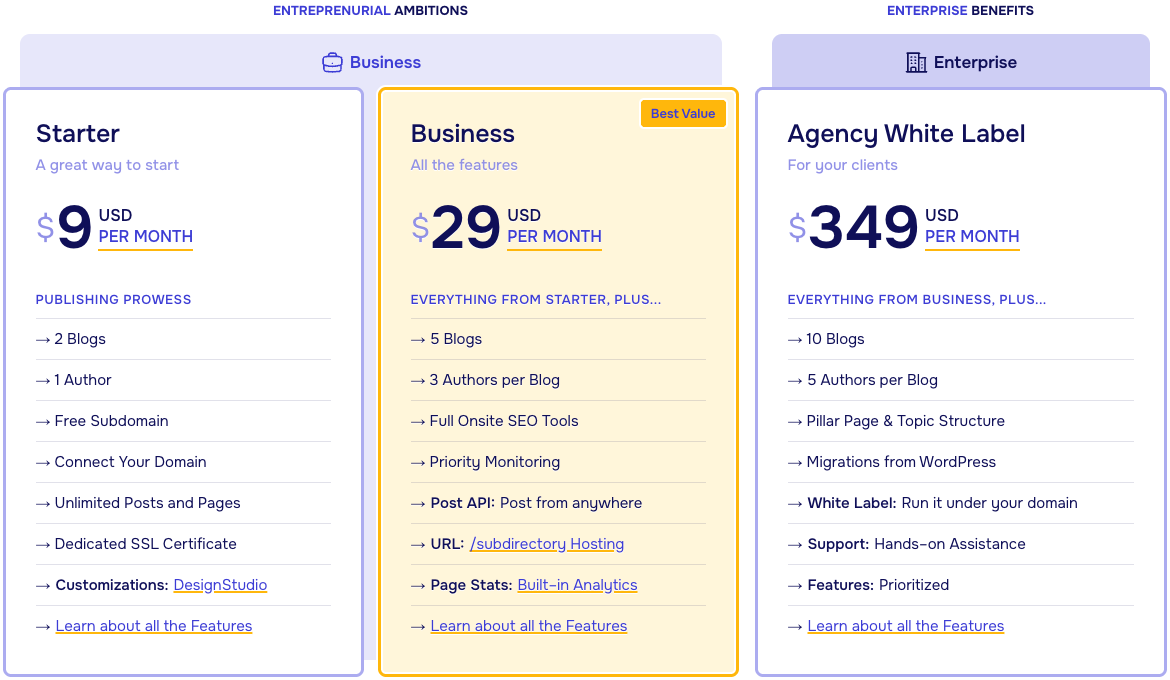Screen dimensions: 1170x680
Task: Select the Business tab label at top
Action: (385, 62)
